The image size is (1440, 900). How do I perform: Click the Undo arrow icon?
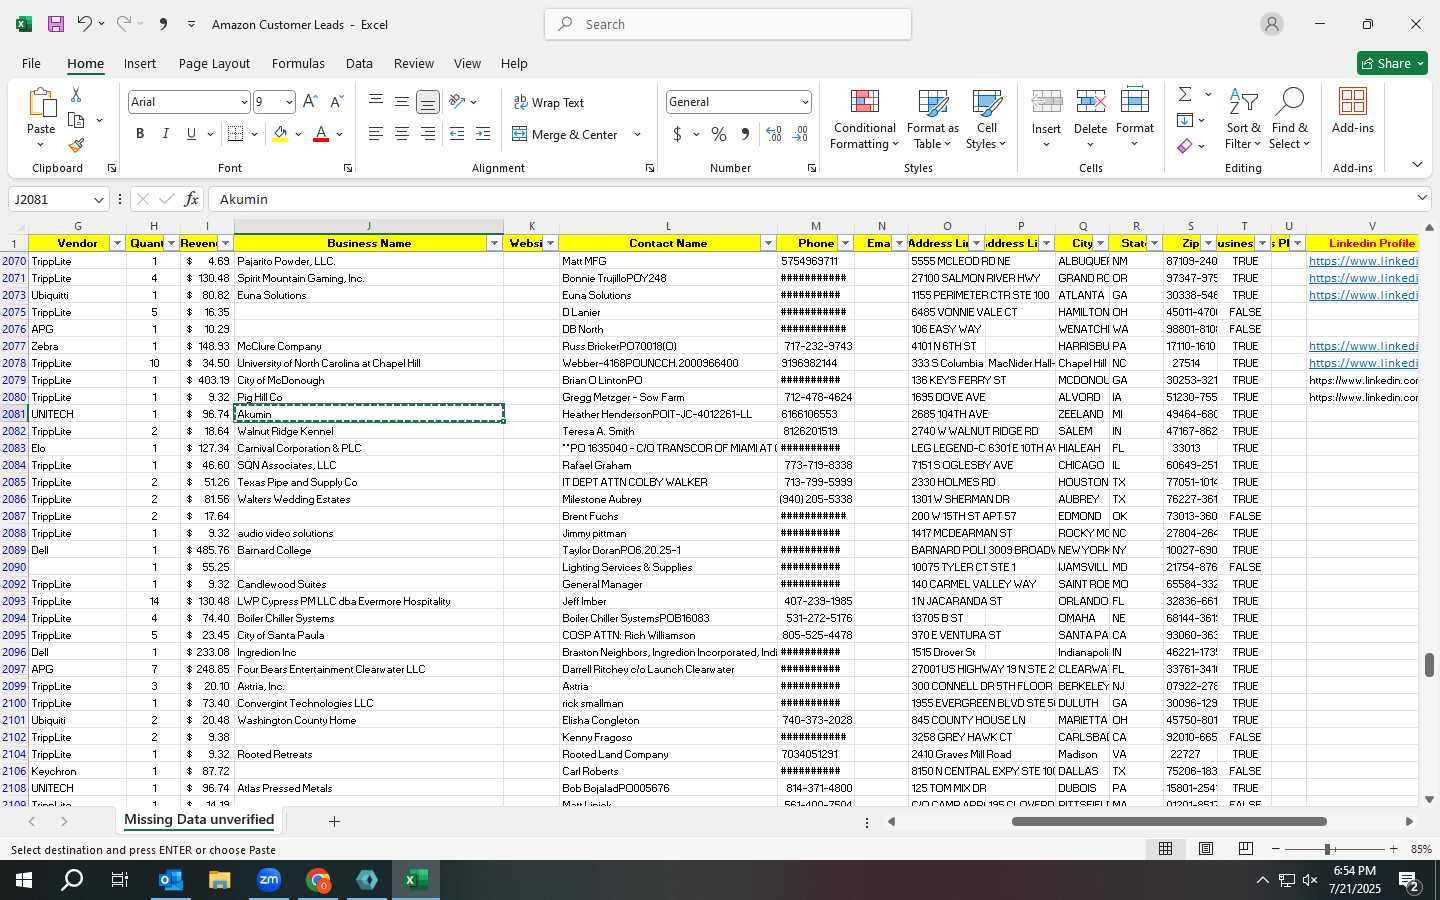85,24
